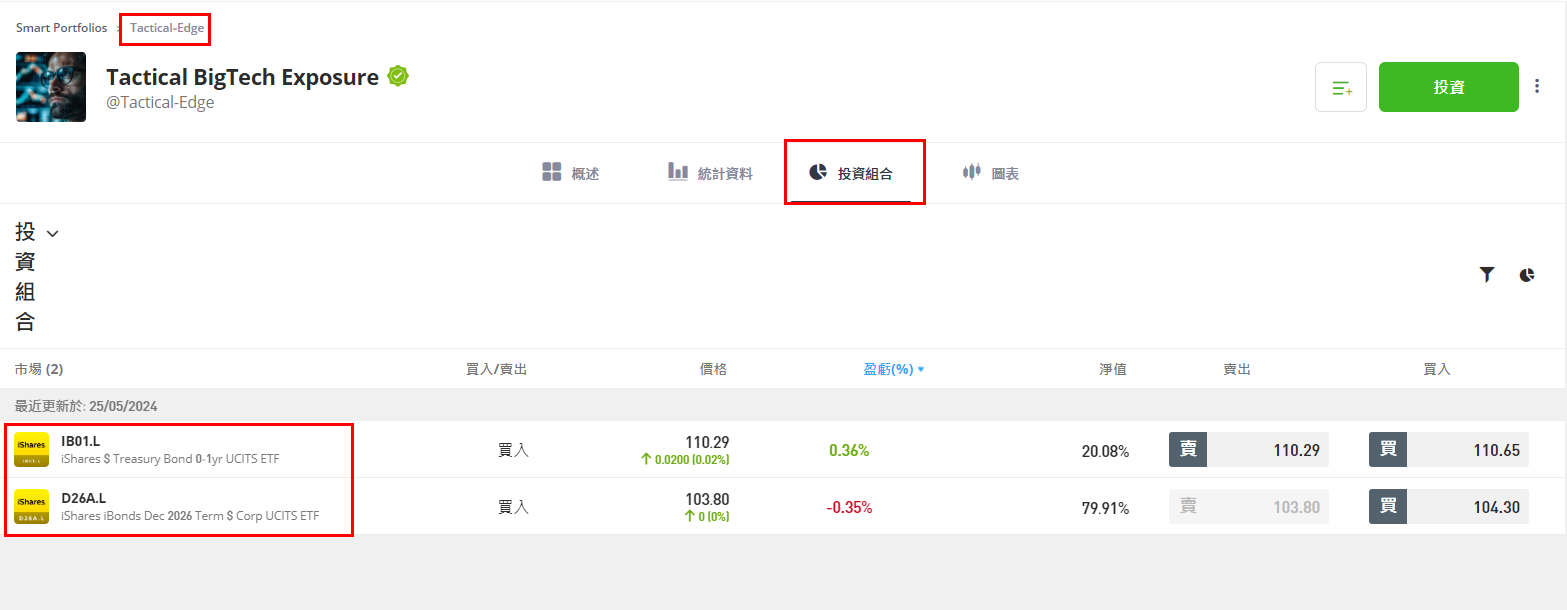Click the 103.80 price for D26A.L

pyautogui.click(x=707, y=499)
